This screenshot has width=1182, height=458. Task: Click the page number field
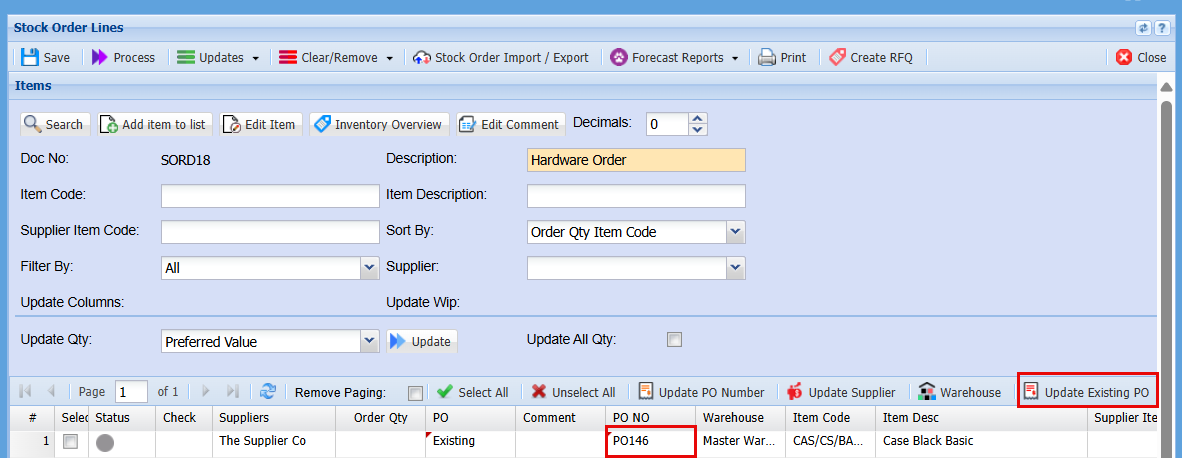[131, 392]
